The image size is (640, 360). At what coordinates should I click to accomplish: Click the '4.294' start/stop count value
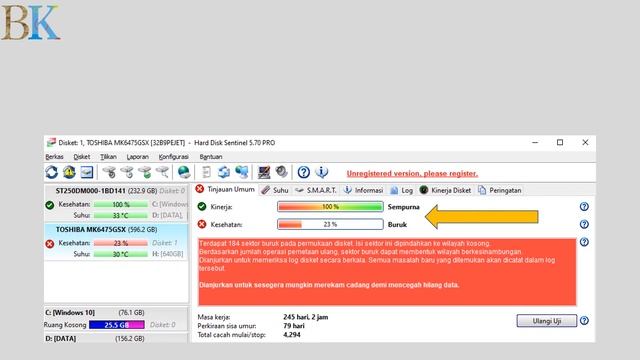point(292,335)
